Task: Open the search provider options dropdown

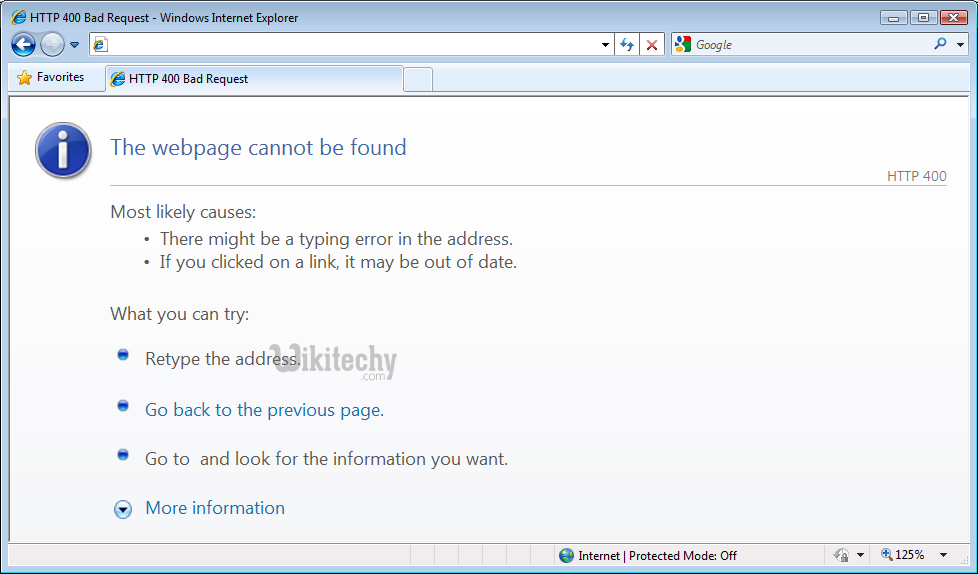Action: pos(961,45)
